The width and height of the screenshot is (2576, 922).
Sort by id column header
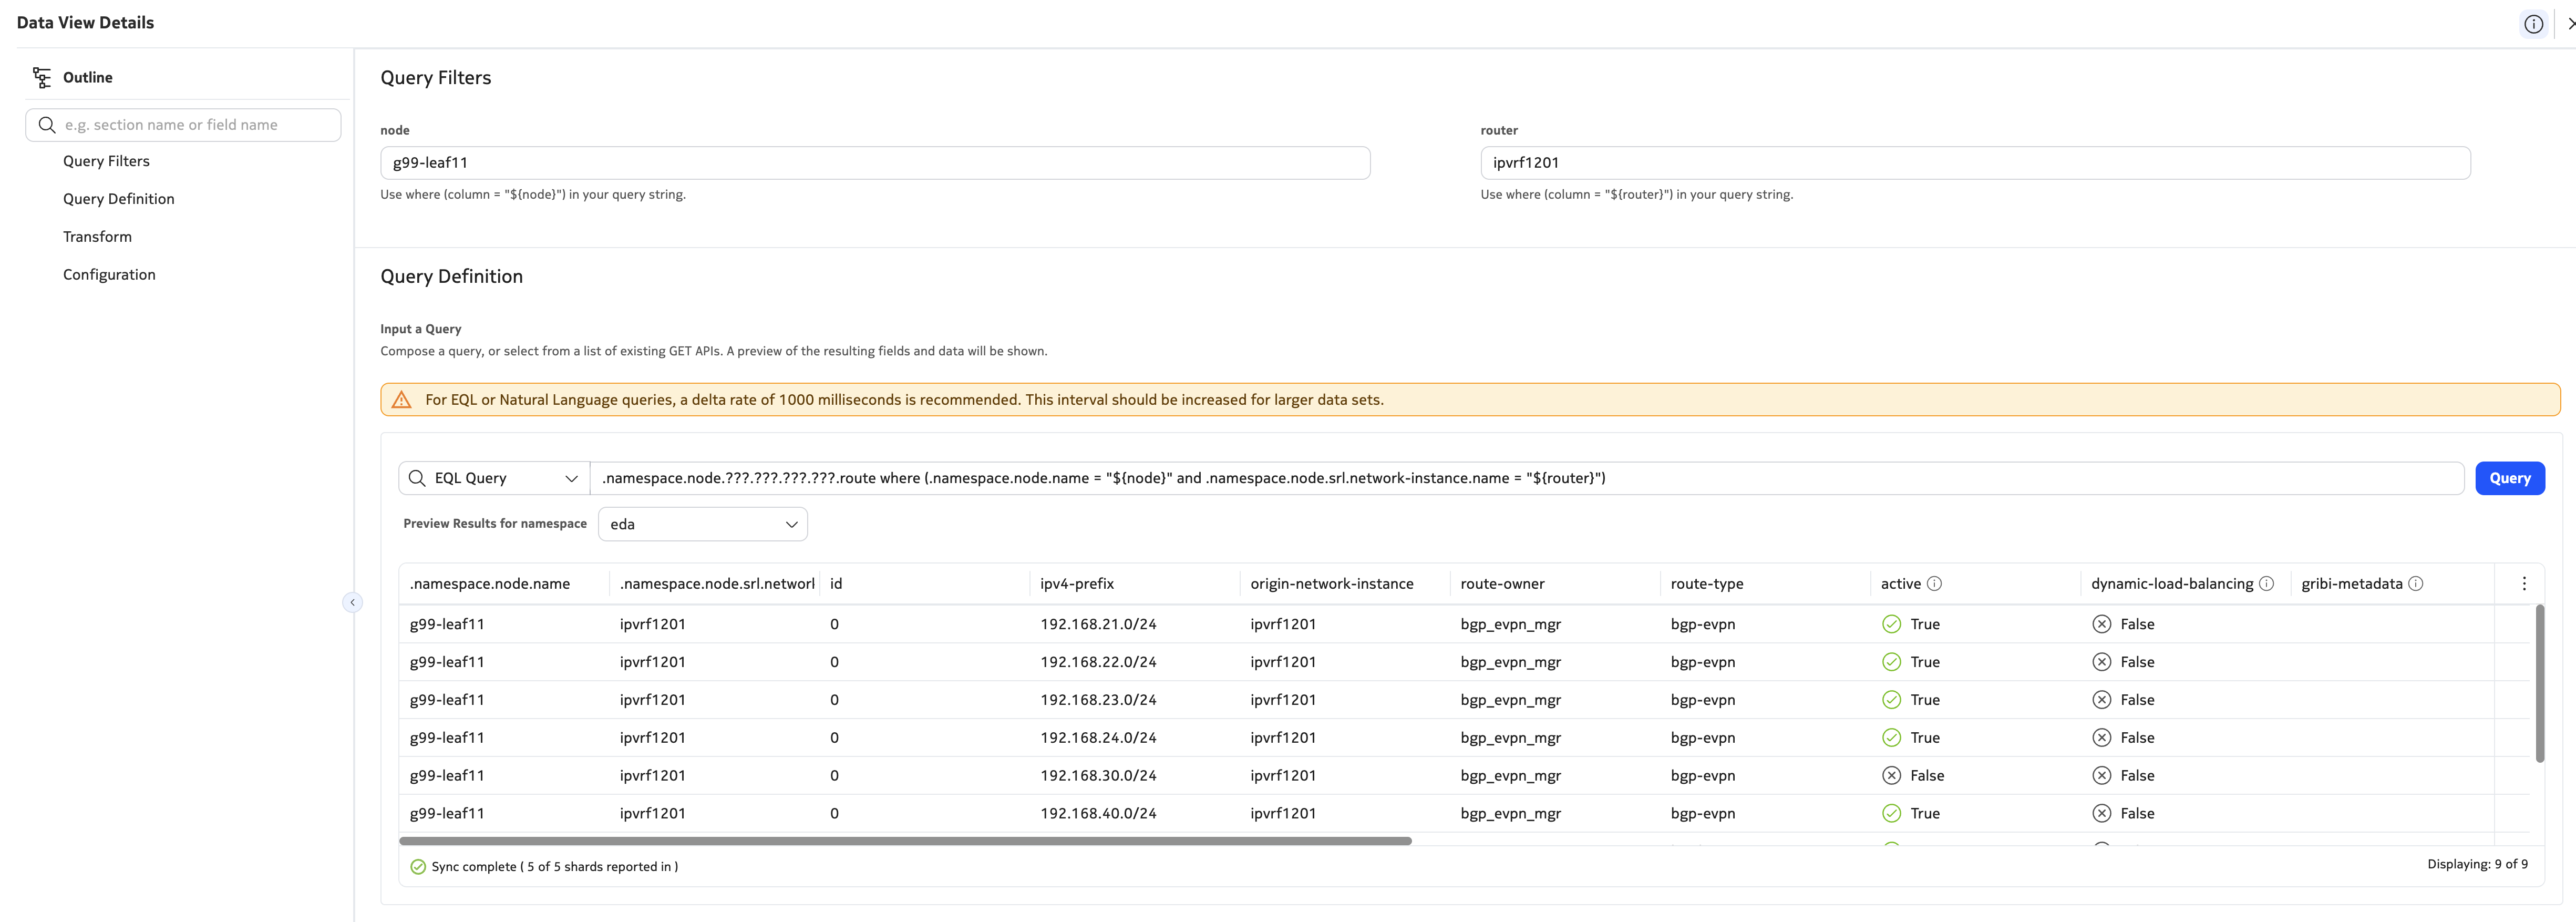[835, 584]
